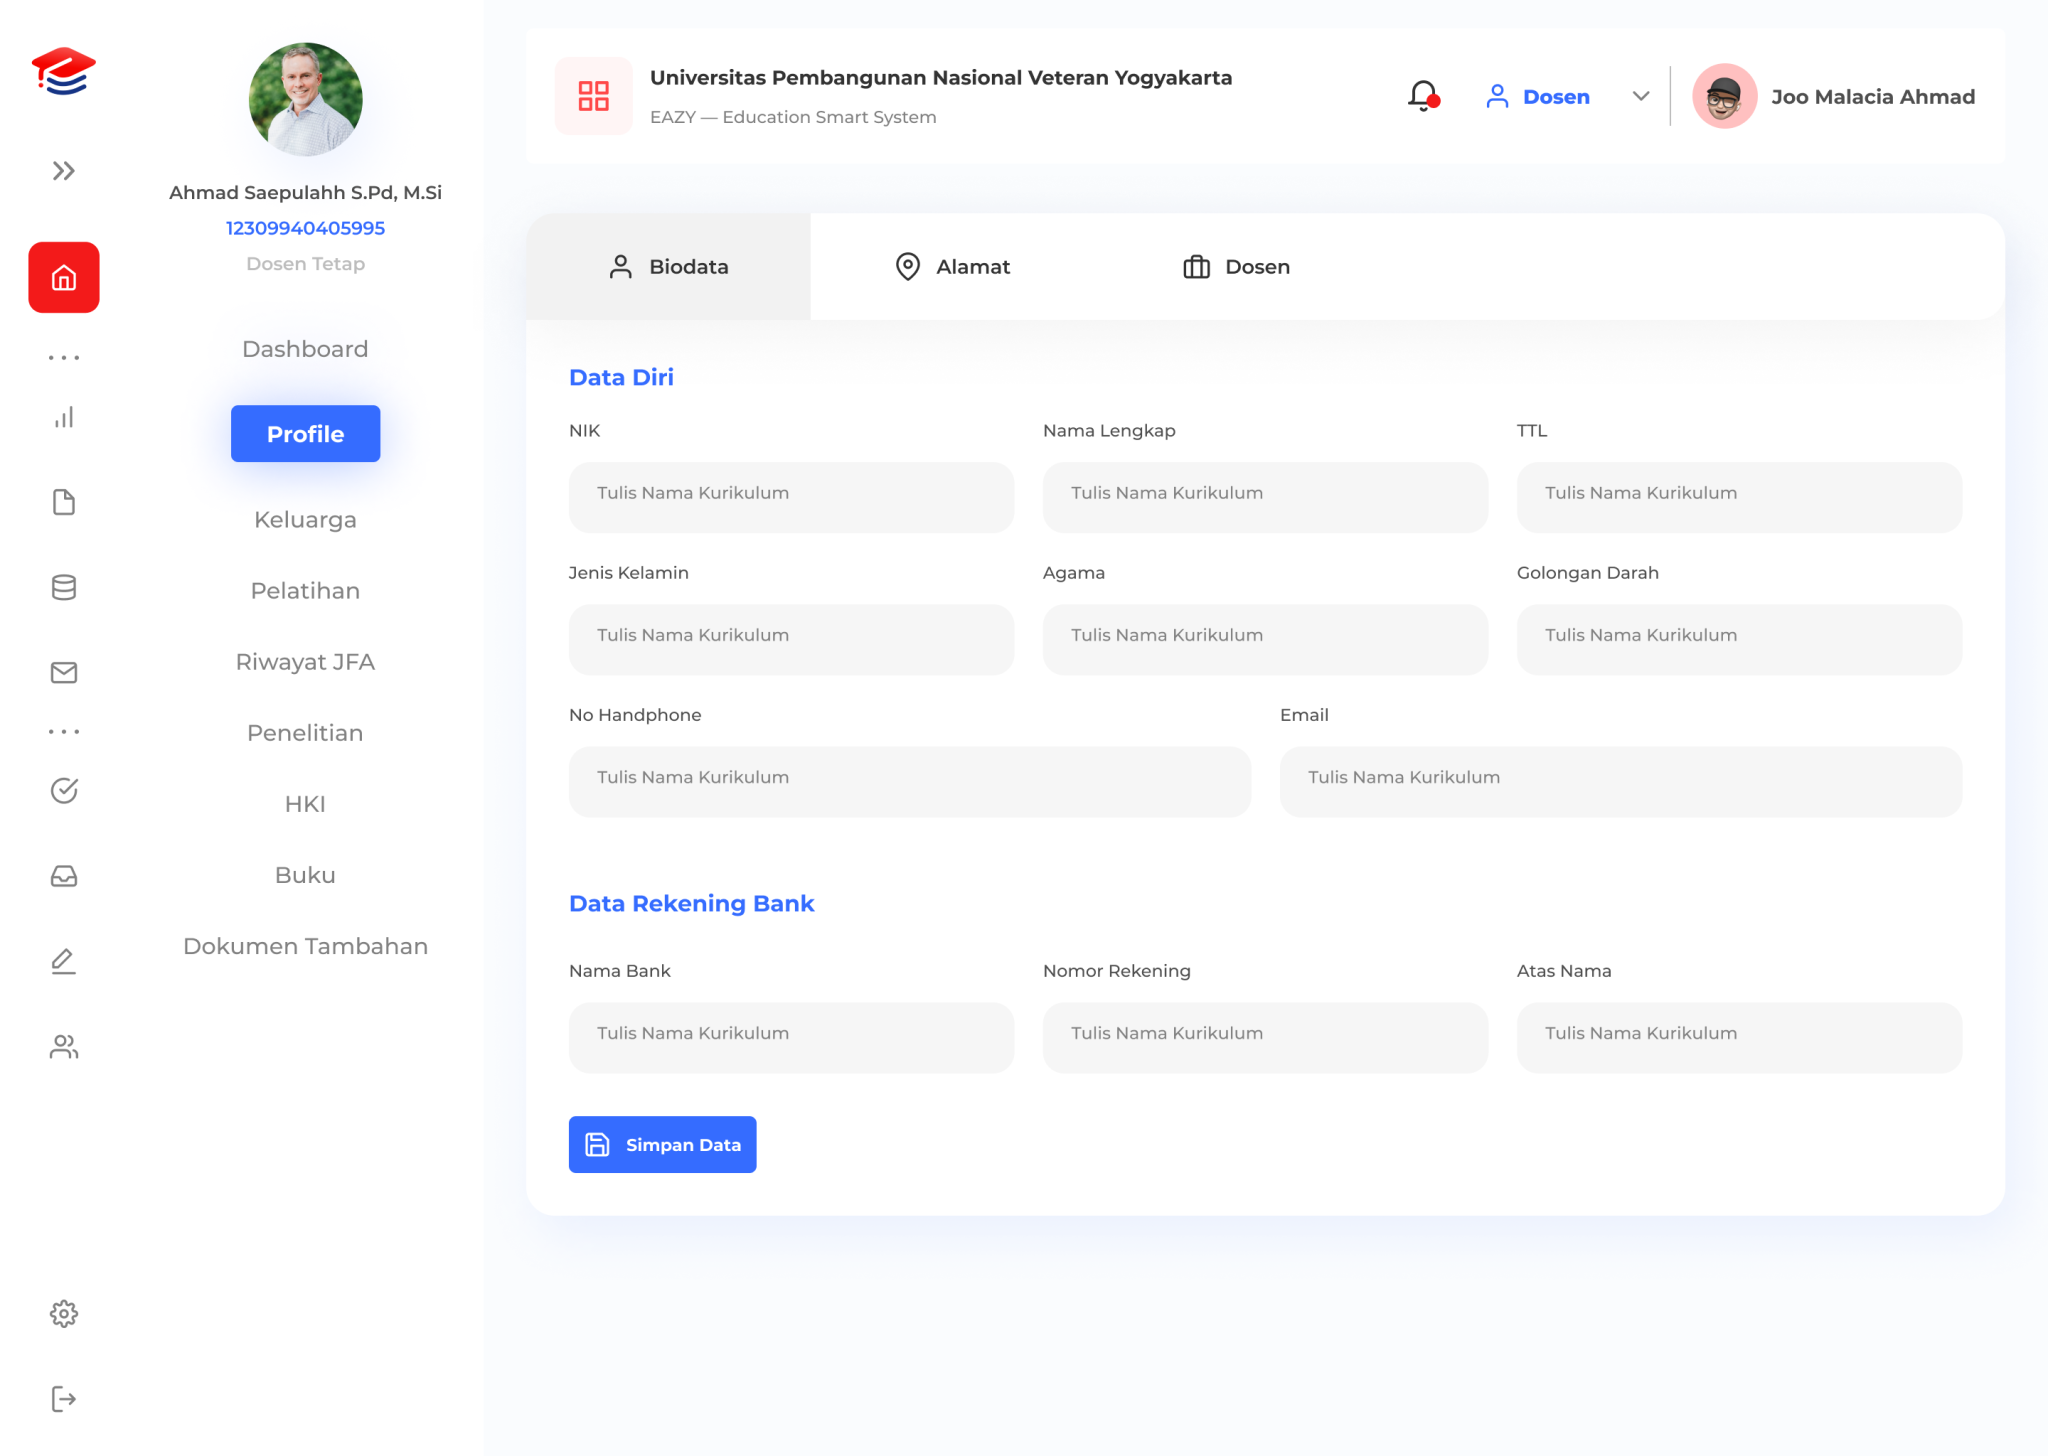The image size is (2048, 1456).
Task: Click the Home icon in the sidebar
Action: click(x=64, y=277)
